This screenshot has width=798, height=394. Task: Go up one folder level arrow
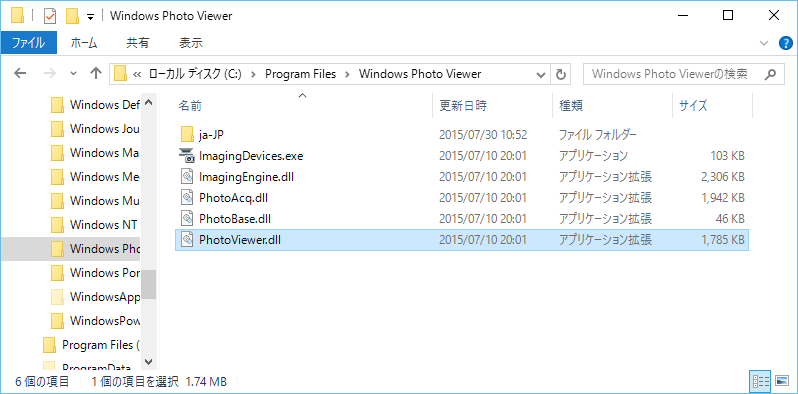coord(95,74)
